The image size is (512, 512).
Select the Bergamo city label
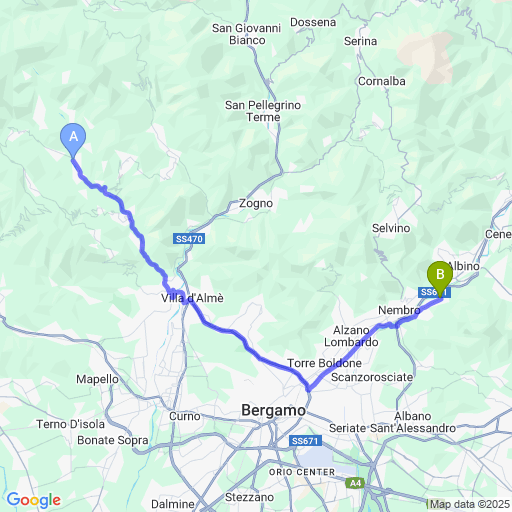click(273, 410)
